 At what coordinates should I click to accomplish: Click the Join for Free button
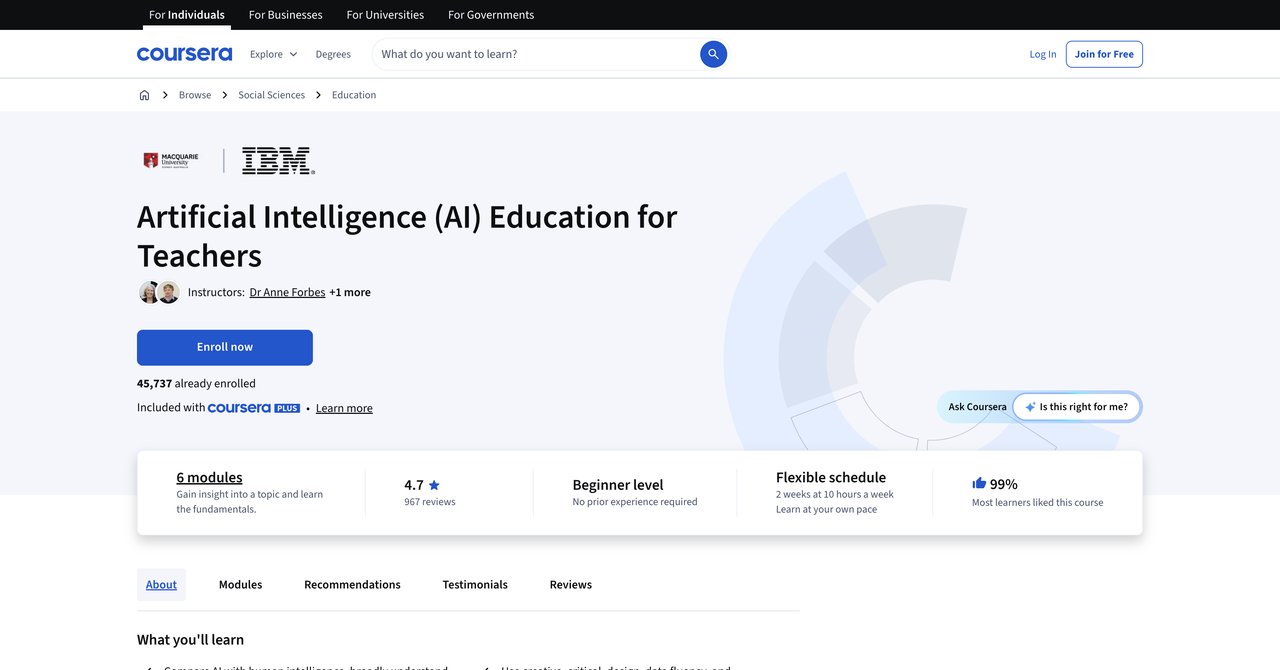click(x=1104, y=54)
